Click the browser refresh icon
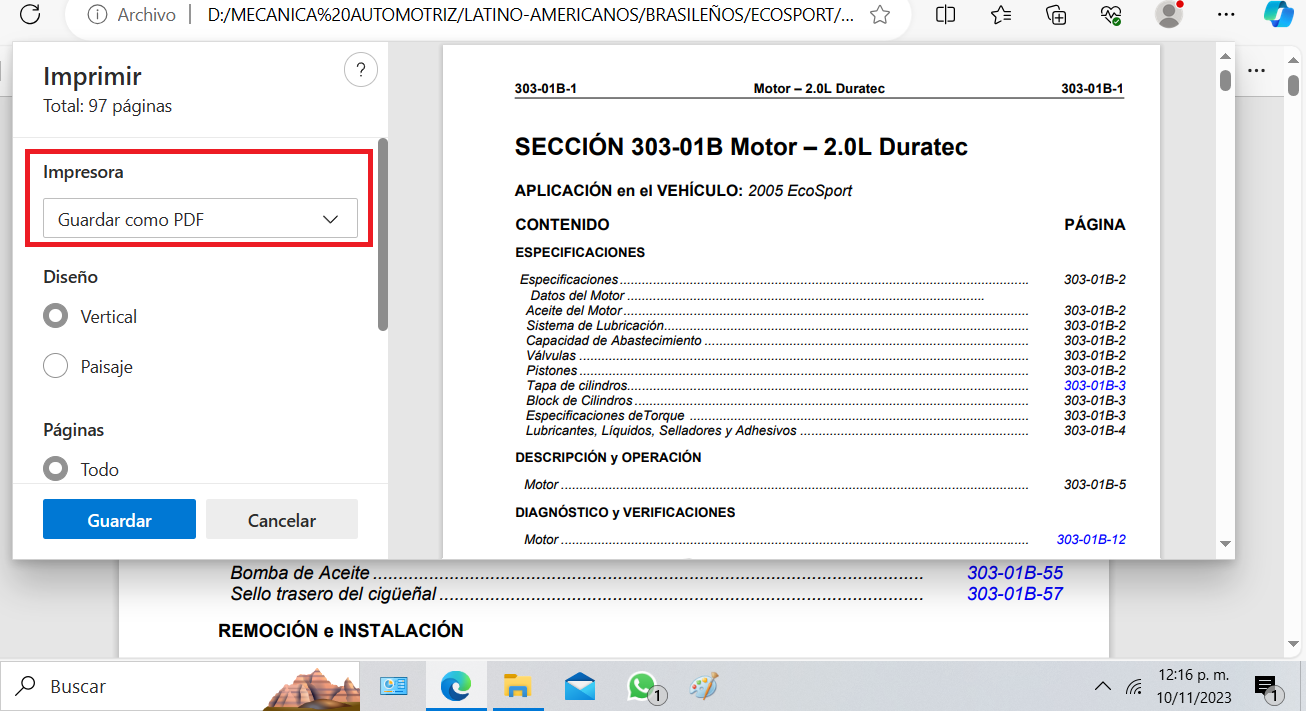 pos(31,14)
